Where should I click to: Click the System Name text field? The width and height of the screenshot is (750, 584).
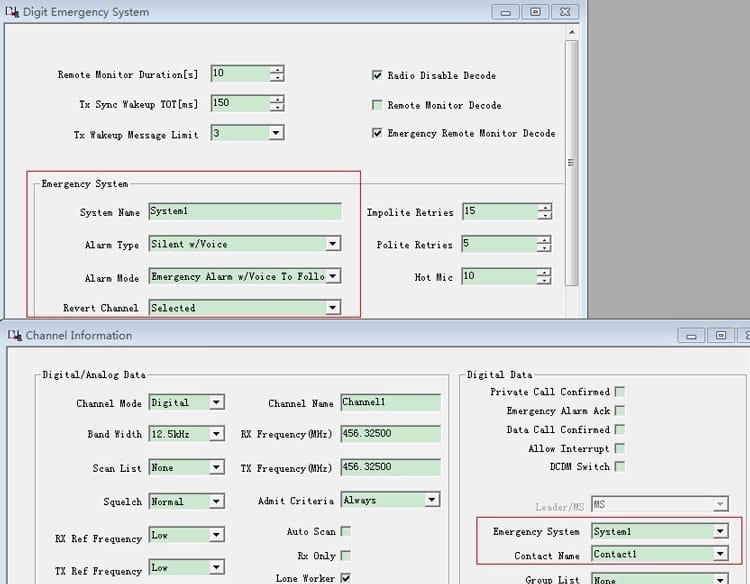(245, 212)
